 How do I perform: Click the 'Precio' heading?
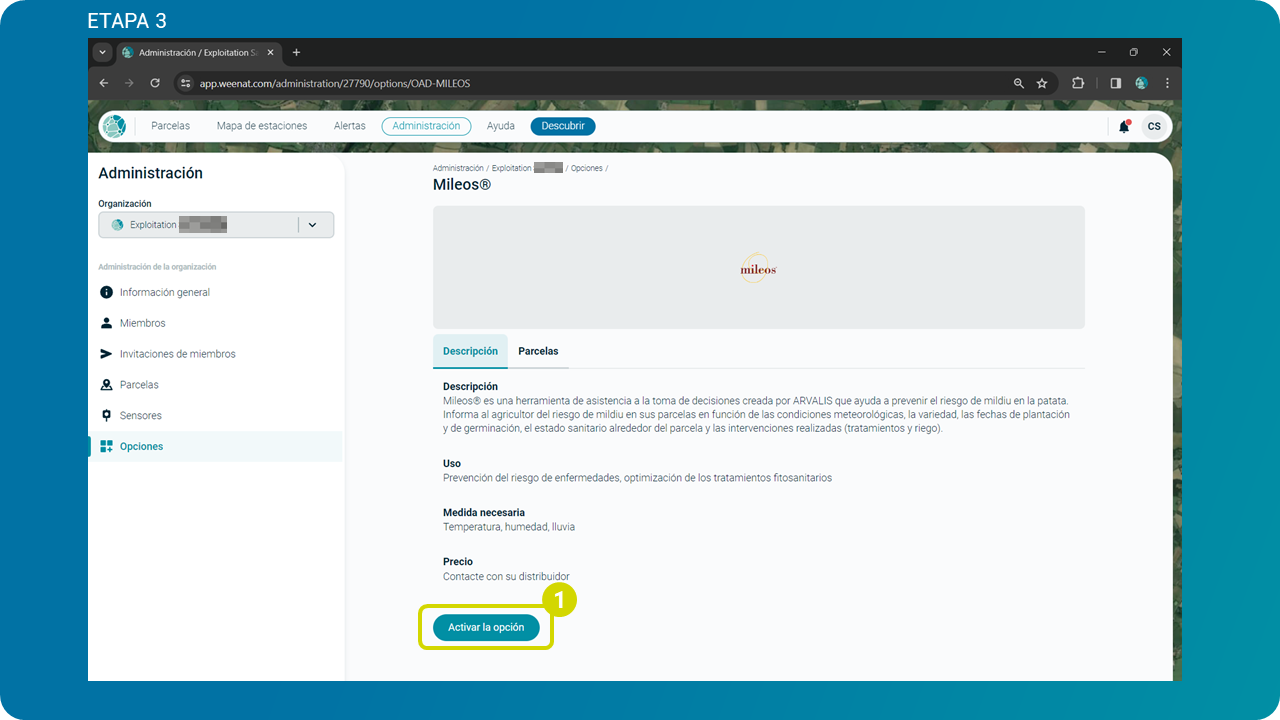point(458,562)
